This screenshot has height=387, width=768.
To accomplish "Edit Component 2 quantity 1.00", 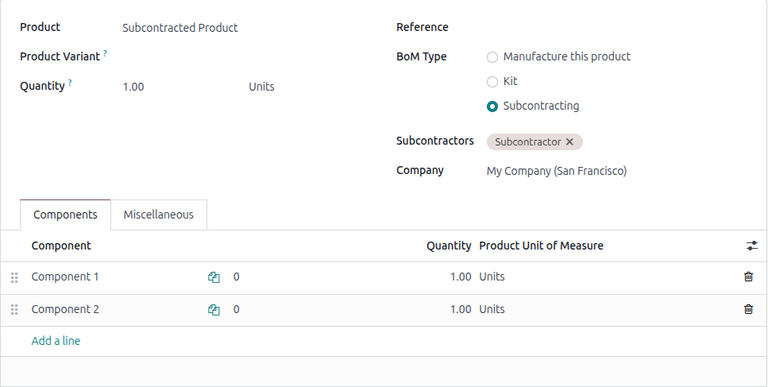I will tap(460, 310).
